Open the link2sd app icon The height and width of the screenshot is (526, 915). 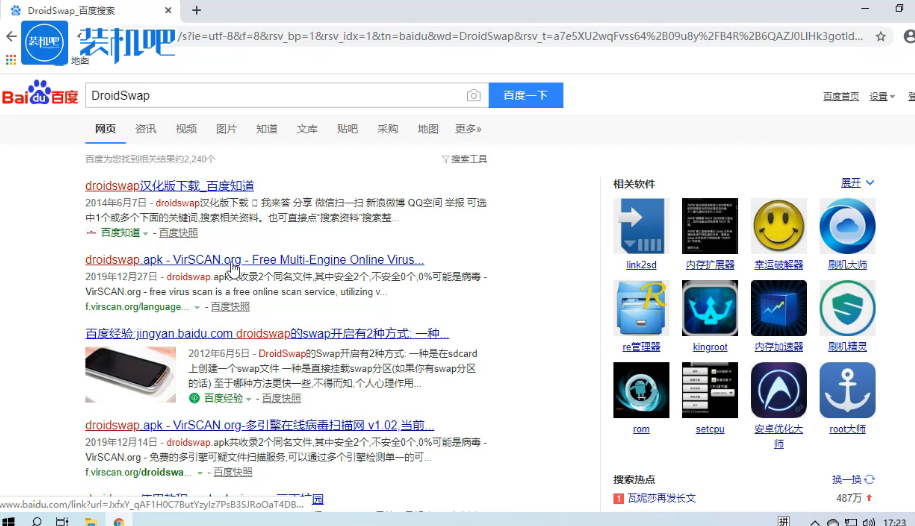(x=641, y=226)
